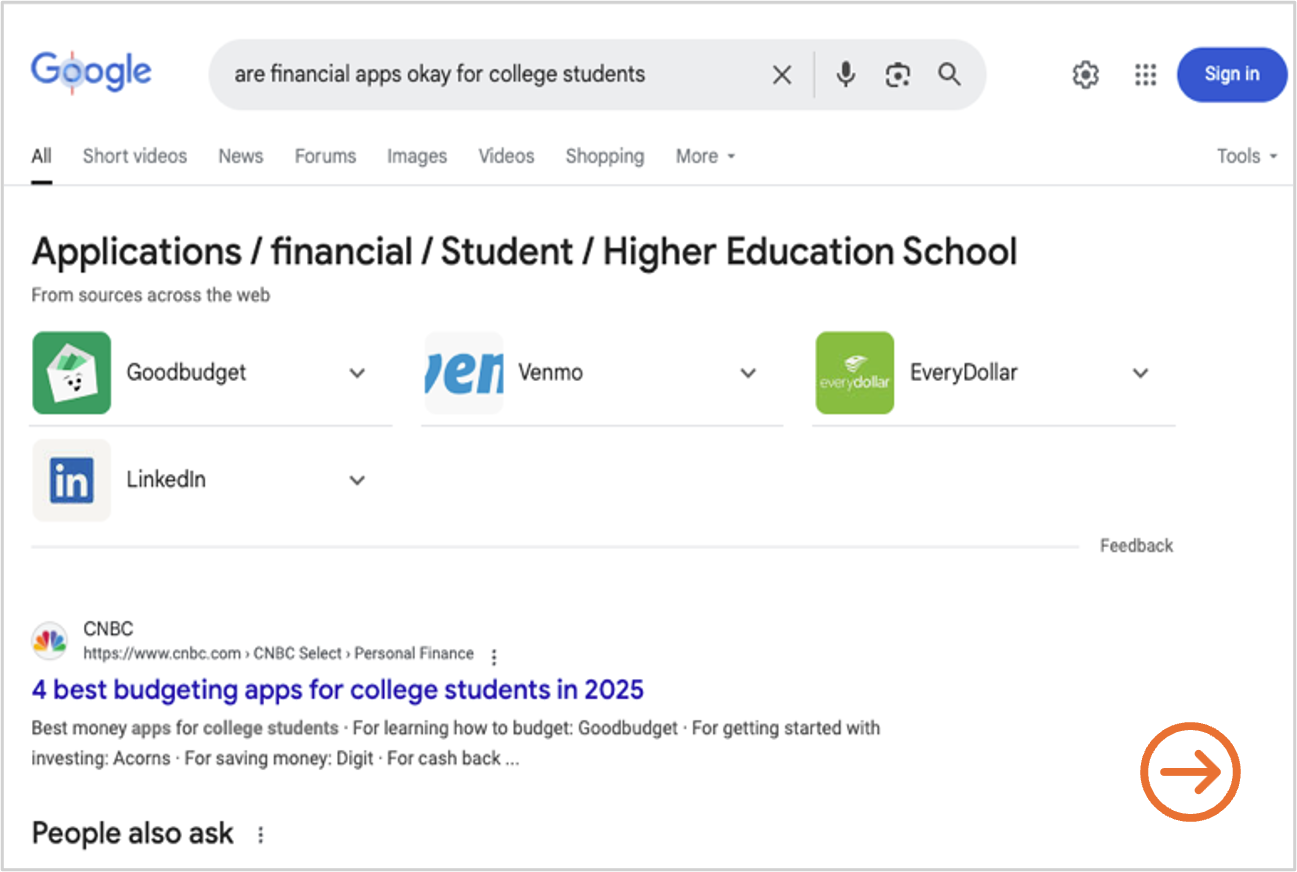This screenshot has height=872, width=1297.
Task: Open '4 best budgeting apps for college students' link
Action: [338, 689]
